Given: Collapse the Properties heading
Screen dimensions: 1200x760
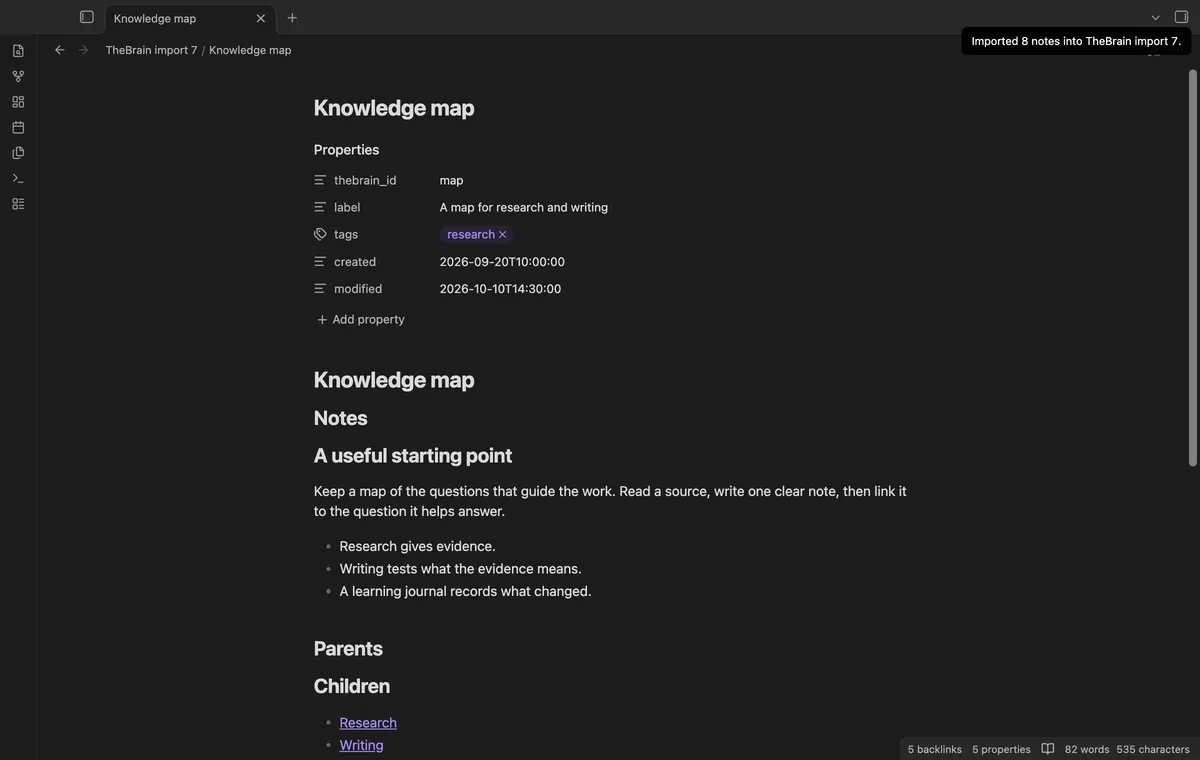Looking at the screenshot, I should tap(346, 149).
